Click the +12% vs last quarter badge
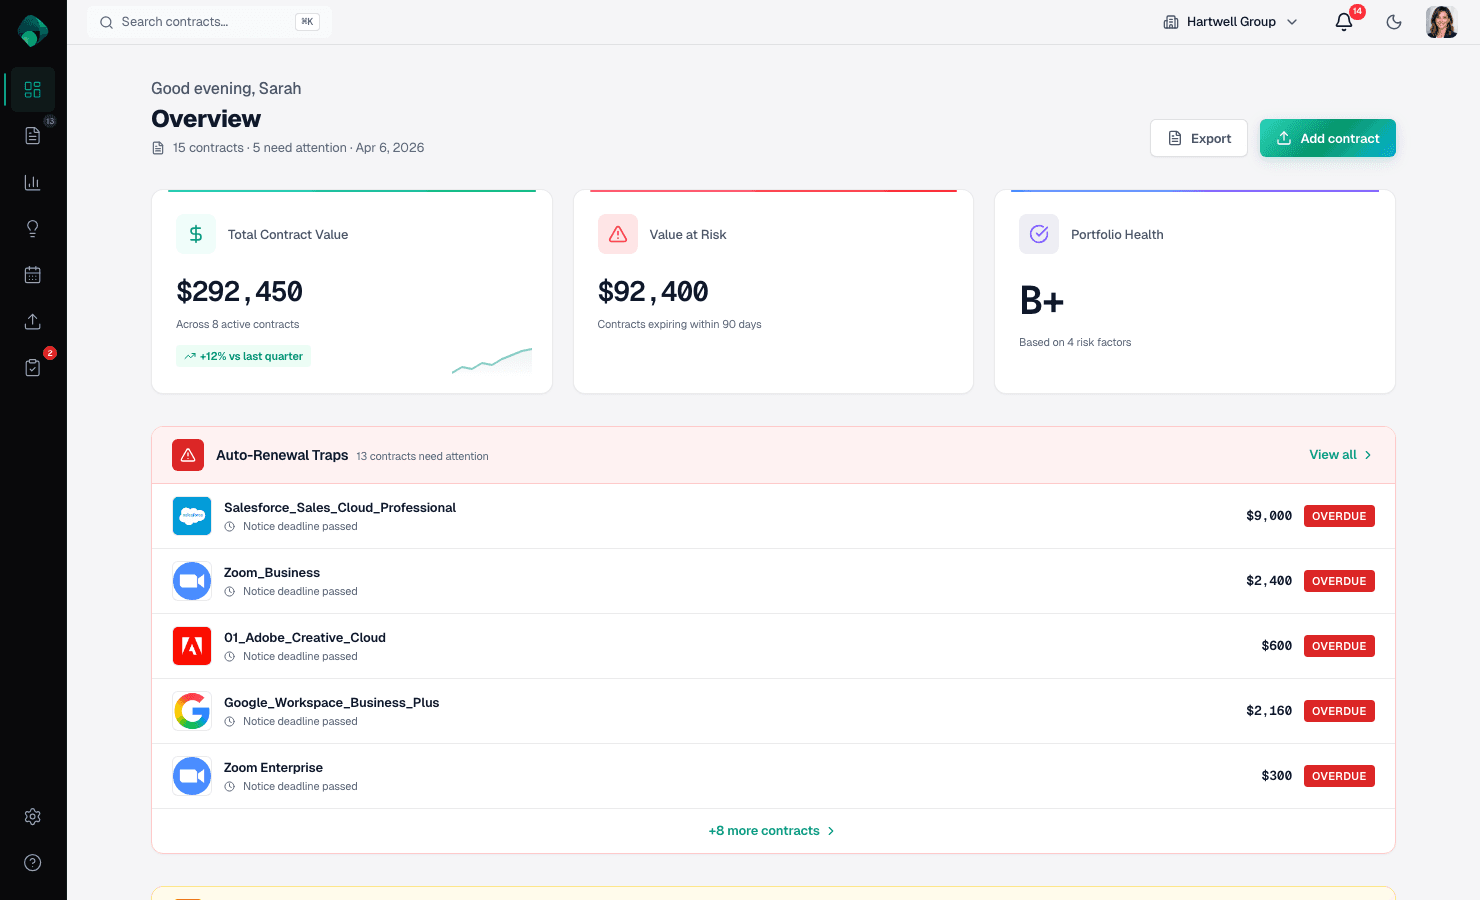The height and width of the screenshot is (900, 1480). 243,356
